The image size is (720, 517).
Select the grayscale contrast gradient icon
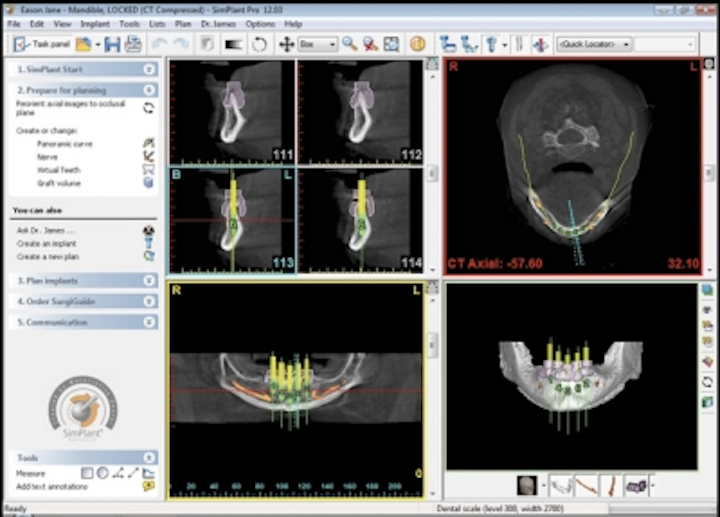point(233,44)
